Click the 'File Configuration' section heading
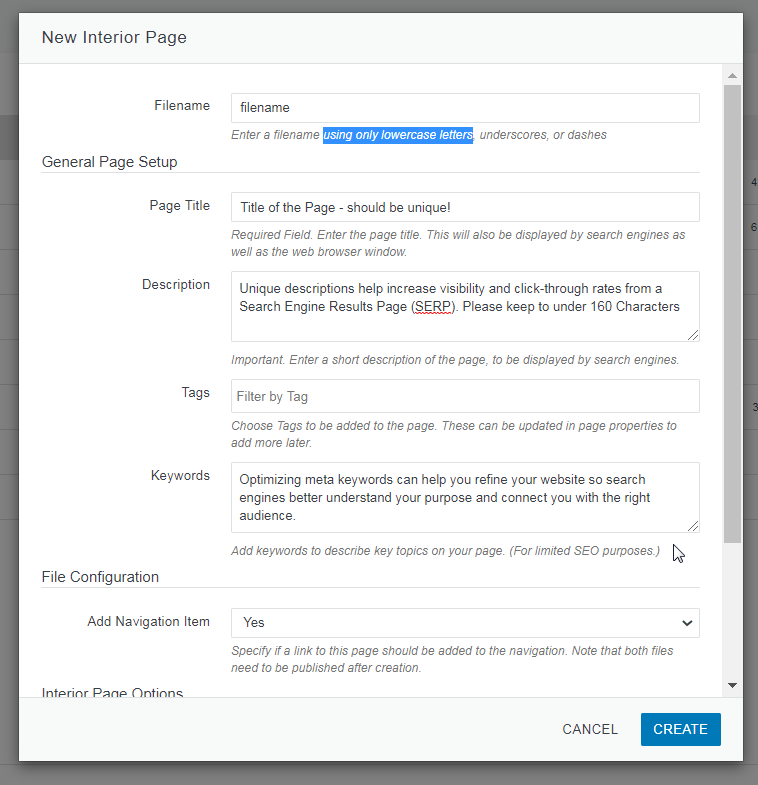Image resolution: width=758 pixels, height=785 pixels. tap(100, 577)
